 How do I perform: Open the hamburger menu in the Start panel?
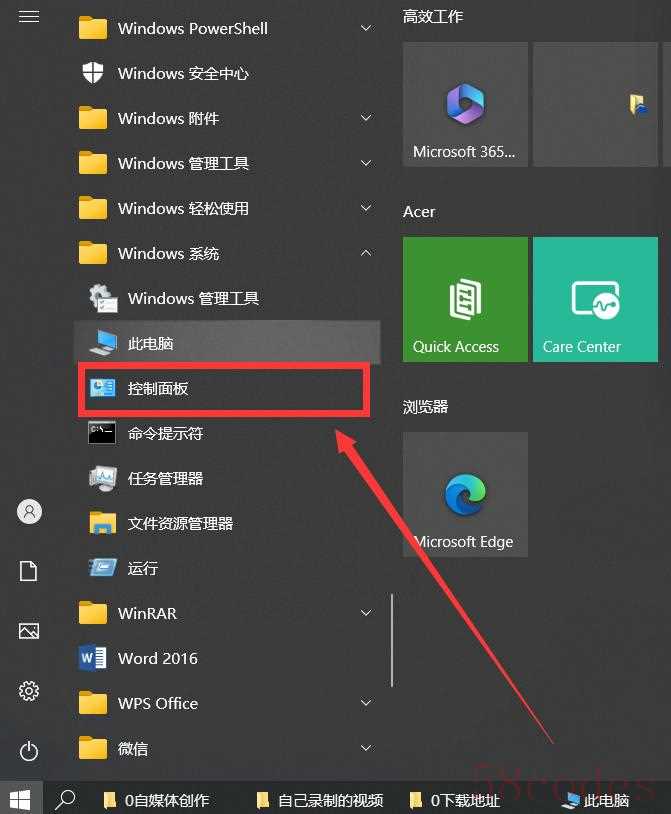pyautogui.click(x=29, y=17)
